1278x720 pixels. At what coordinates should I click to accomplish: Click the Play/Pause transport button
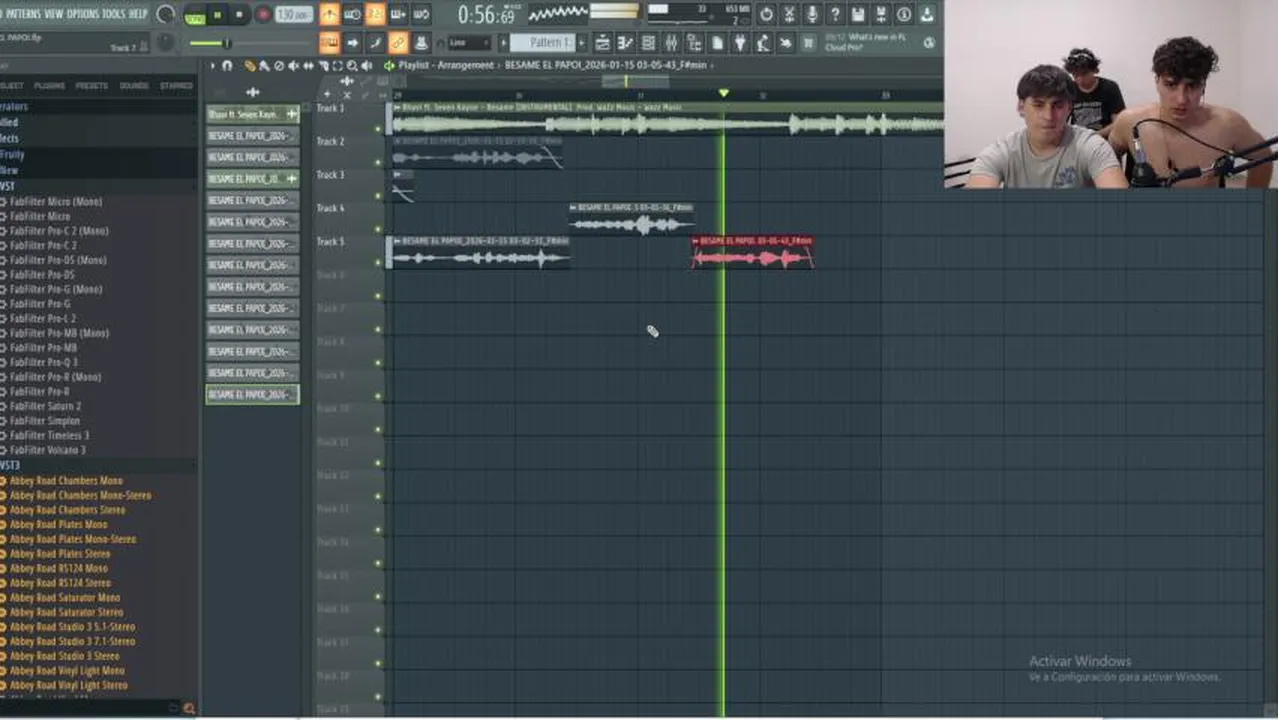pos(217,15)
